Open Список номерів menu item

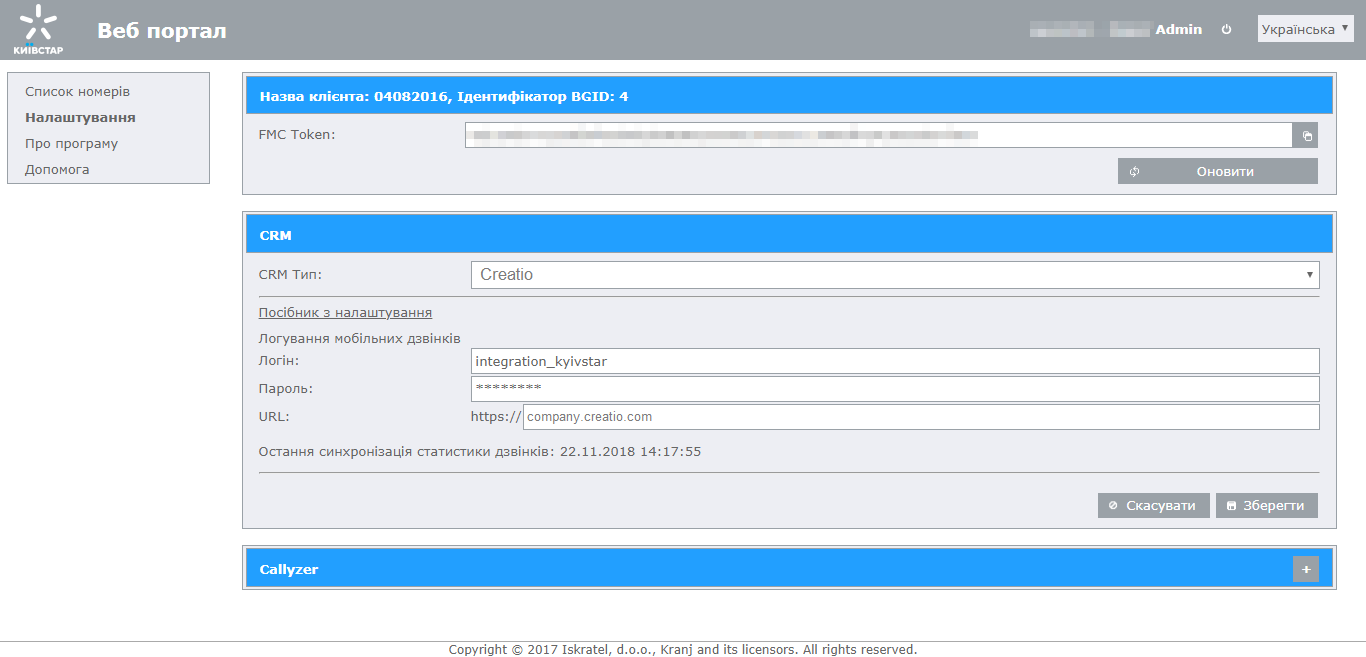tap(77, 91)
